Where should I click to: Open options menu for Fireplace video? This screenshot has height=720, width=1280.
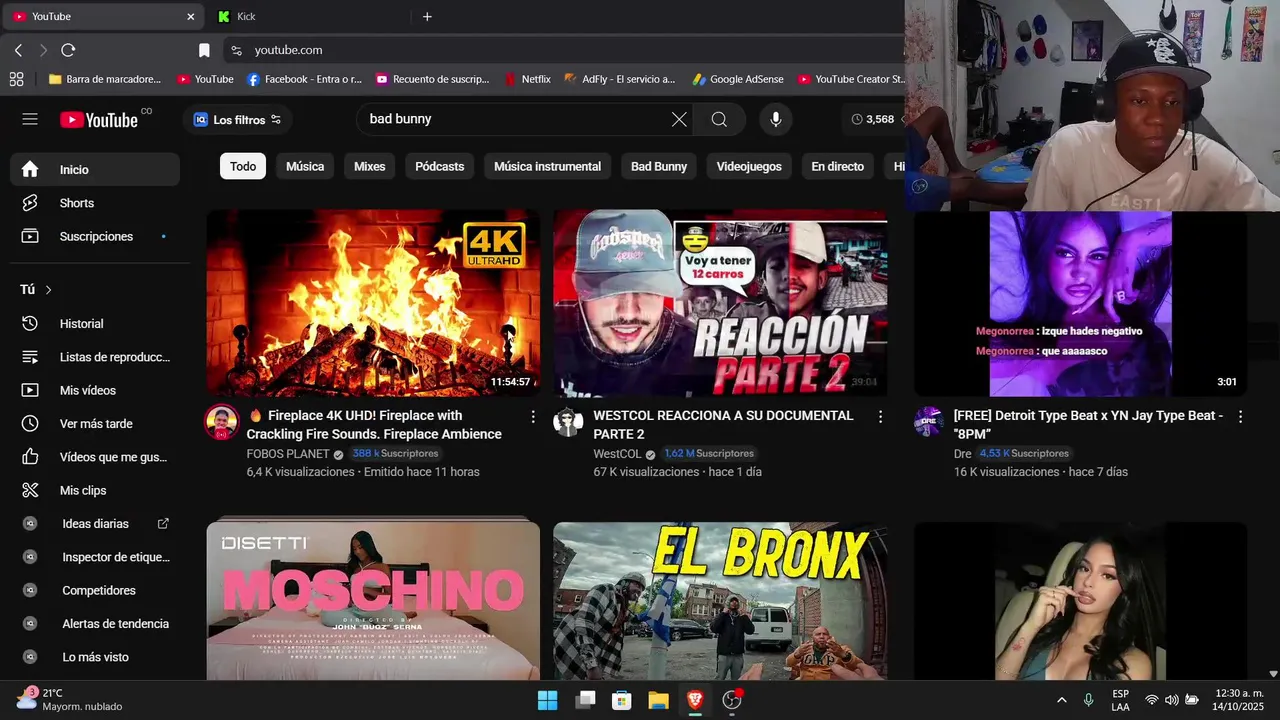click(x=533, y=416)
